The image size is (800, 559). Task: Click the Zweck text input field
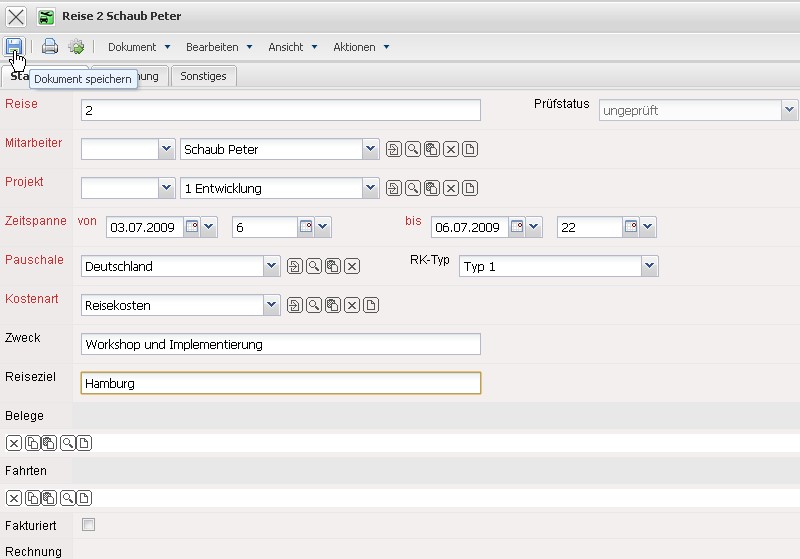(x=280, y=344)
